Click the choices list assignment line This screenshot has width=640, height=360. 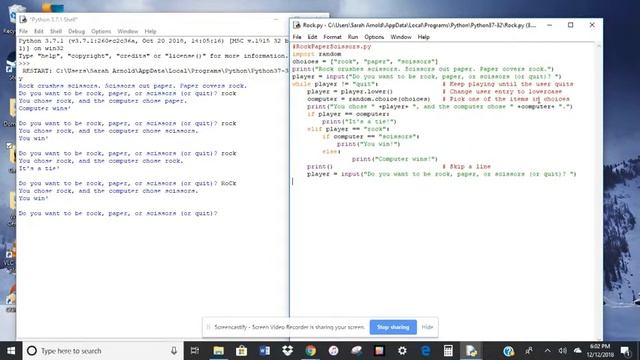[x=365, y=62]
